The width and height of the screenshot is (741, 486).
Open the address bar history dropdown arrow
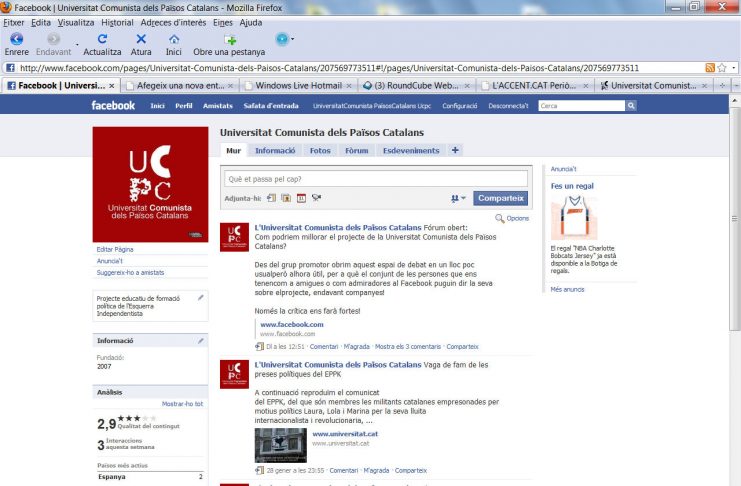[x=733, y=68]
